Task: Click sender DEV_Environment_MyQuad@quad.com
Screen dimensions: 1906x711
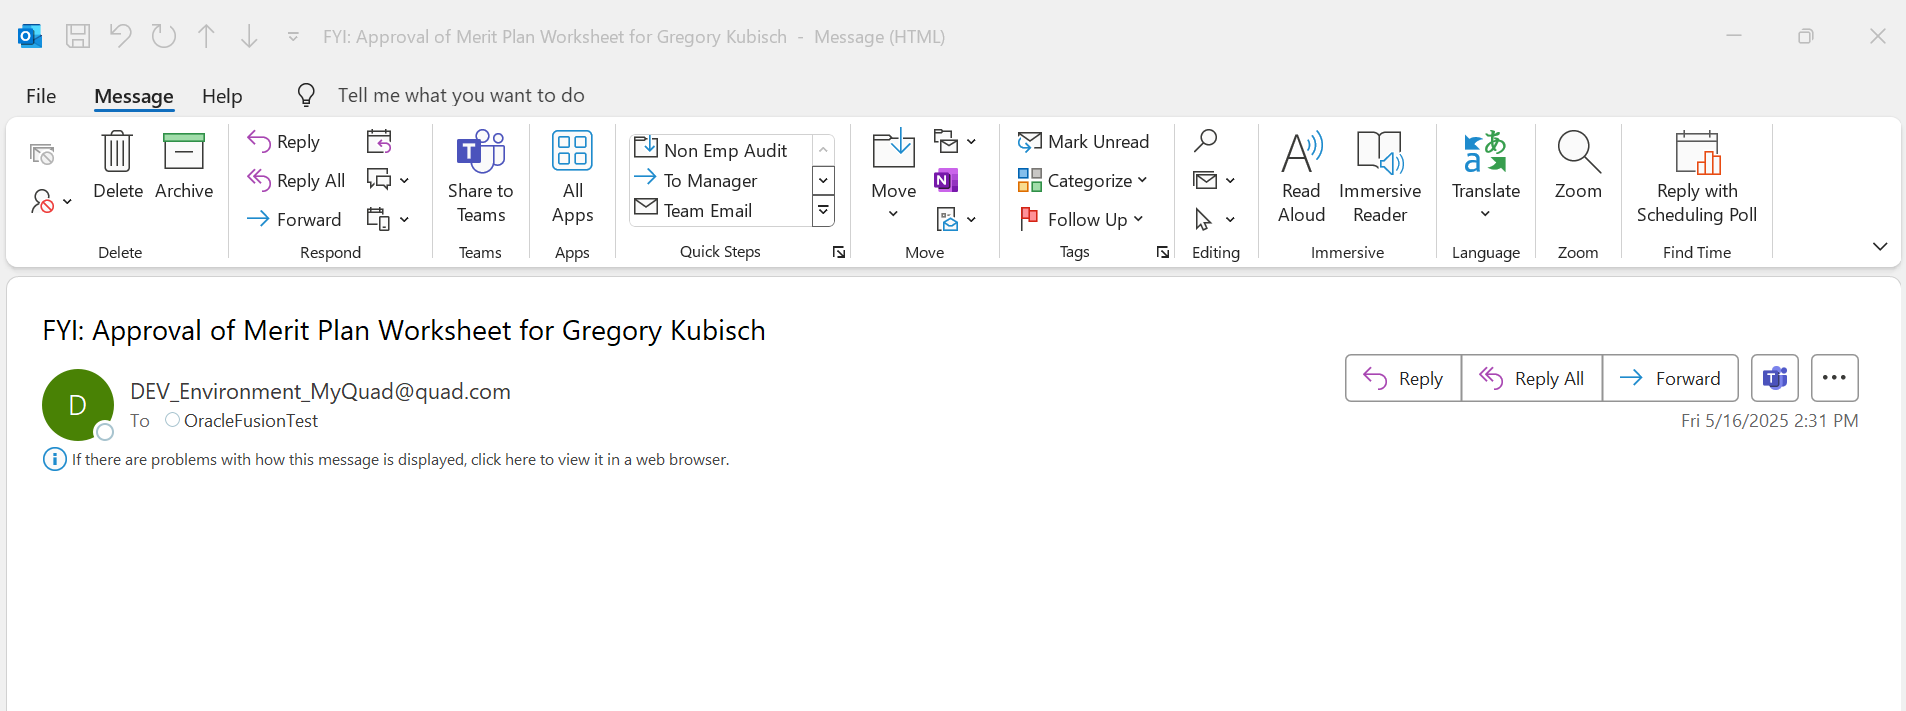Action: click(x=320, y=391)
